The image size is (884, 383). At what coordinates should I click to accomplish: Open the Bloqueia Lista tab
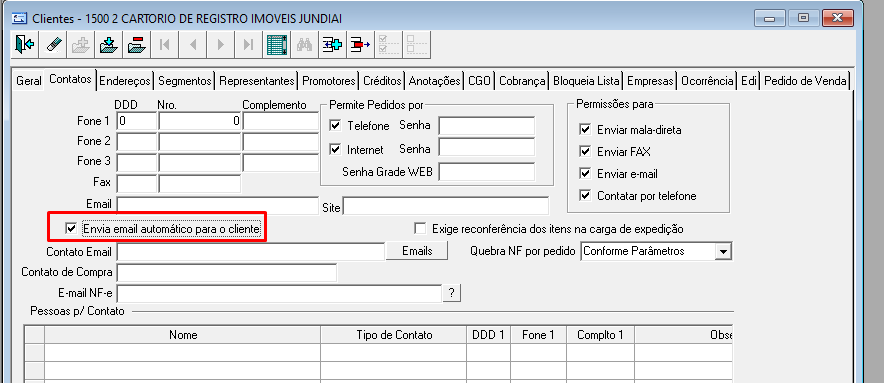586,81
